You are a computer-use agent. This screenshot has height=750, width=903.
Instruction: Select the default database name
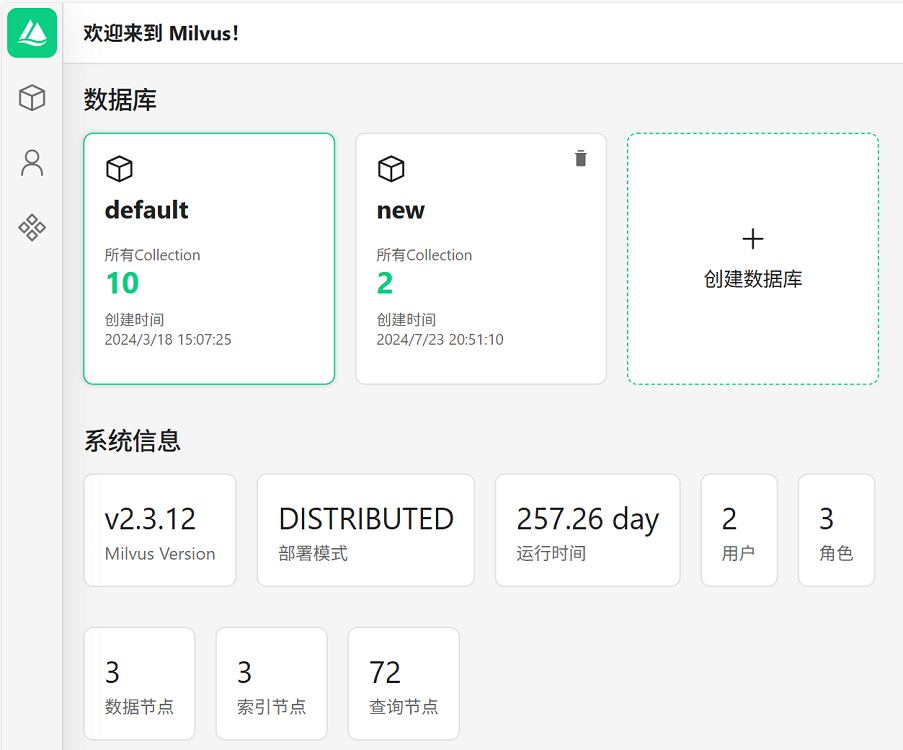(146, 210)
